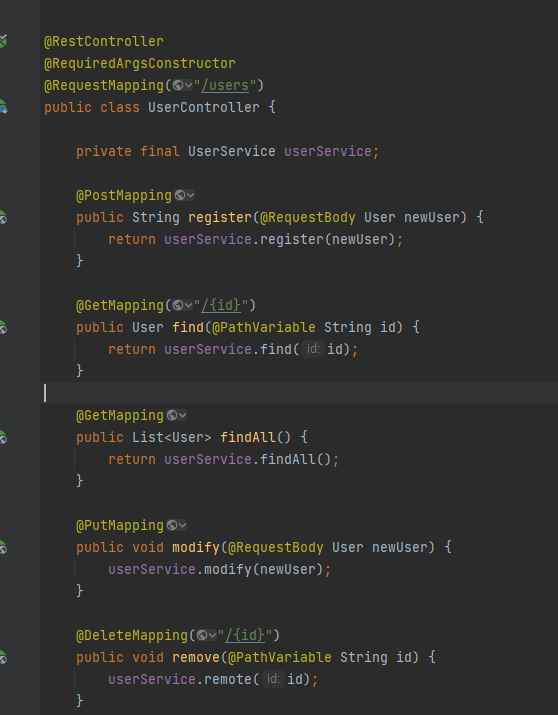This screenshot has height=715, width=558.
Task: Click the remove method name in its declaration
Action: tap(196, 657)
